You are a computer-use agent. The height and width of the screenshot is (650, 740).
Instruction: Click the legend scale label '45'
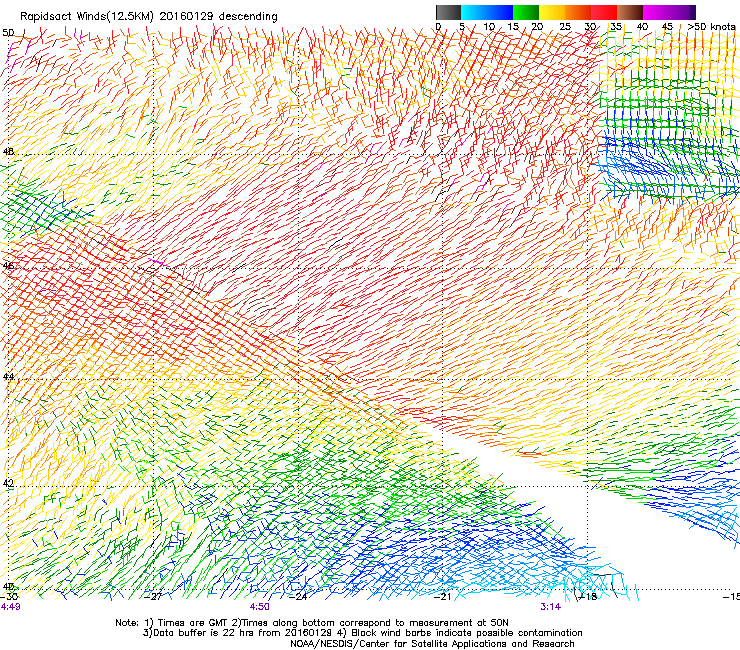click(x=667, y=27)
